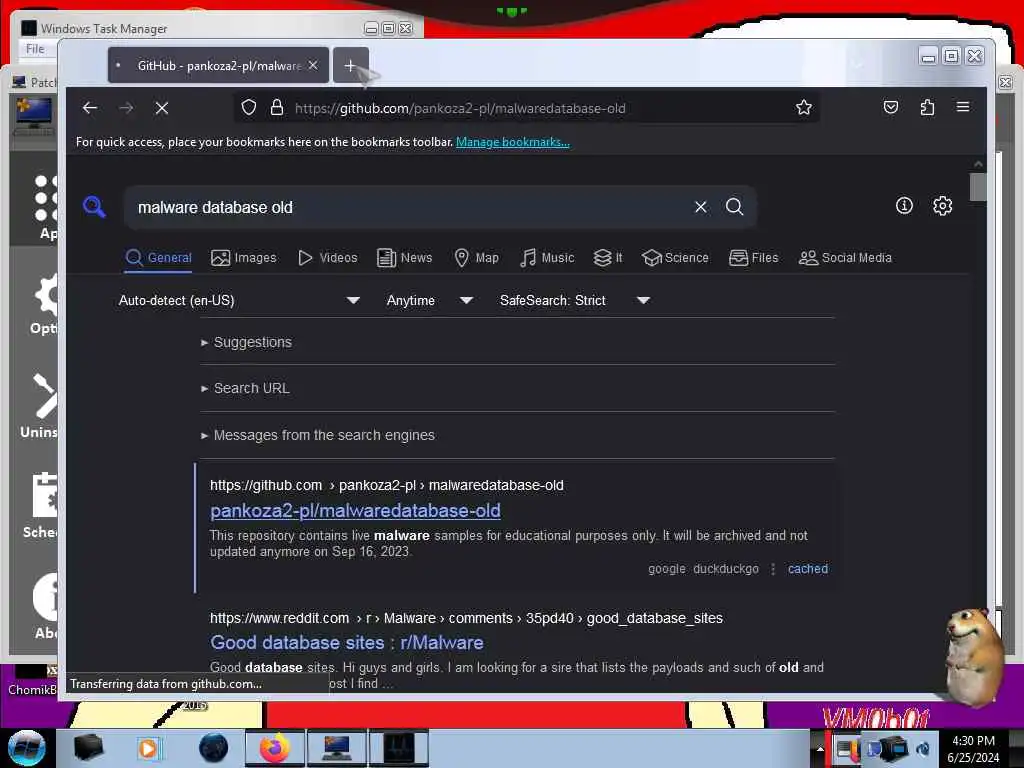The height and width of the screenshot is (768, 1024).
Task: Switch to the Images search category
Action: click(x=244, y=258)
